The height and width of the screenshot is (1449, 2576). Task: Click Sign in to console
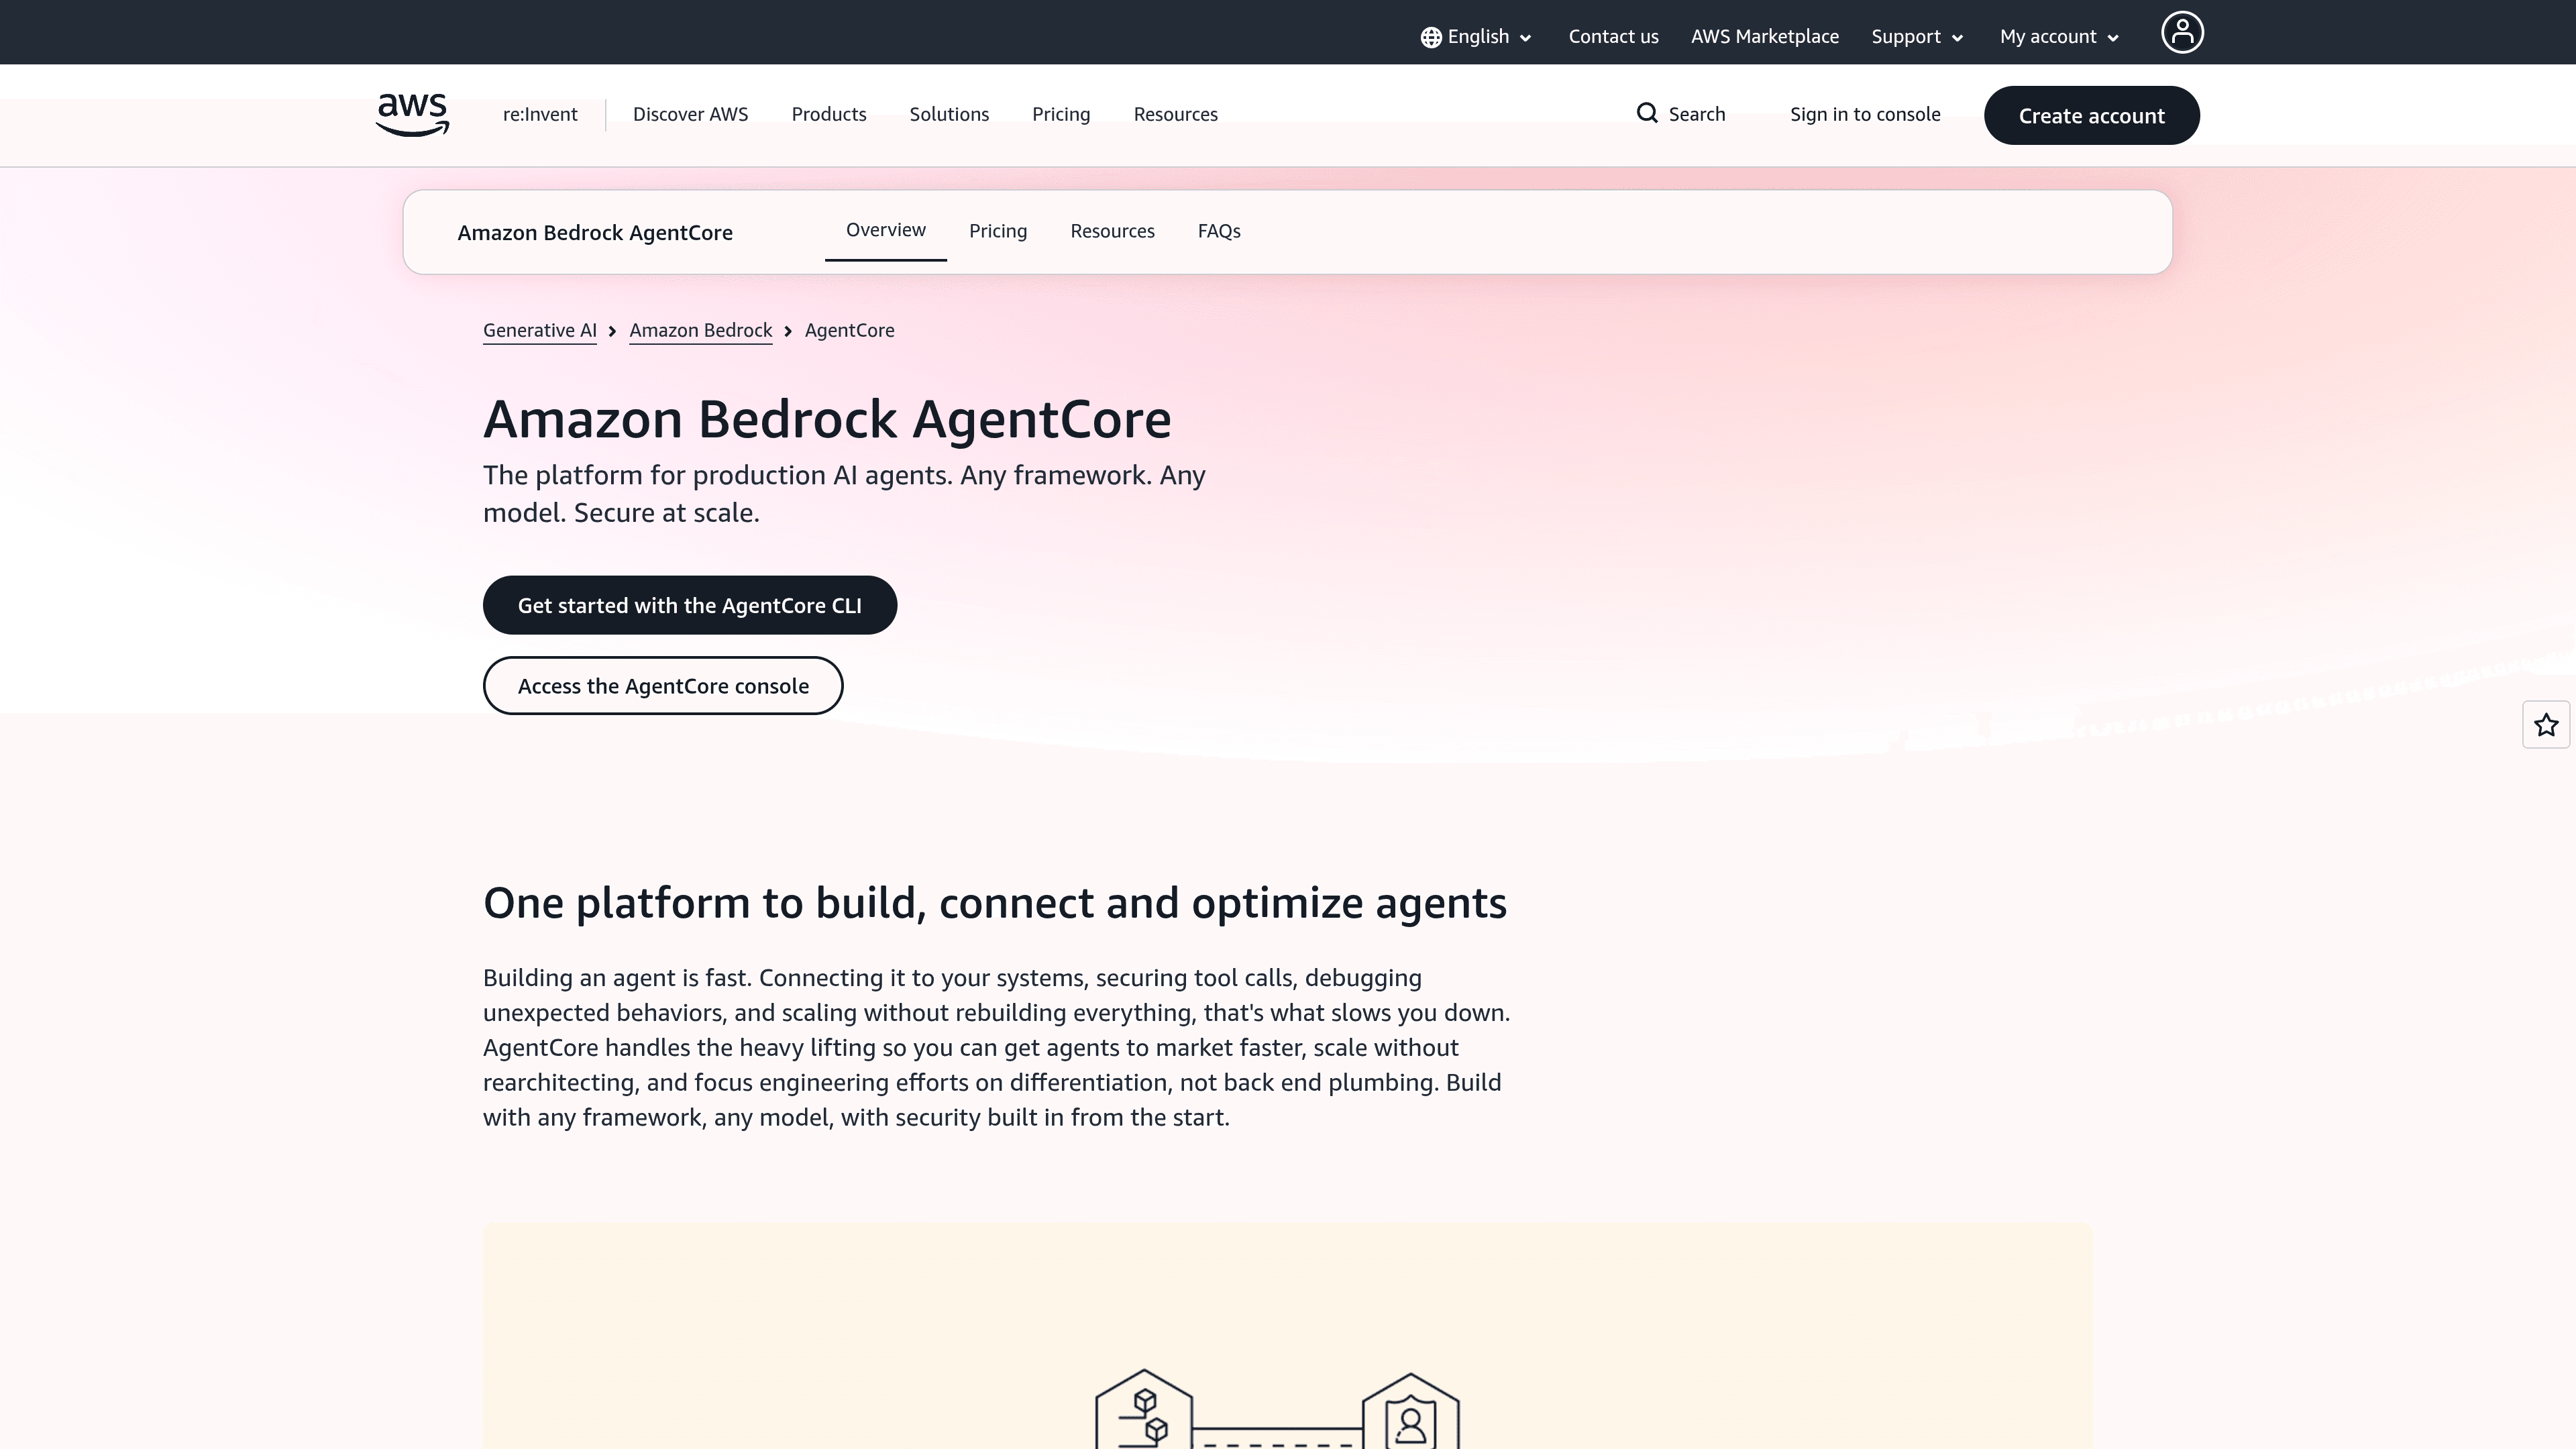pos(1865,114)
